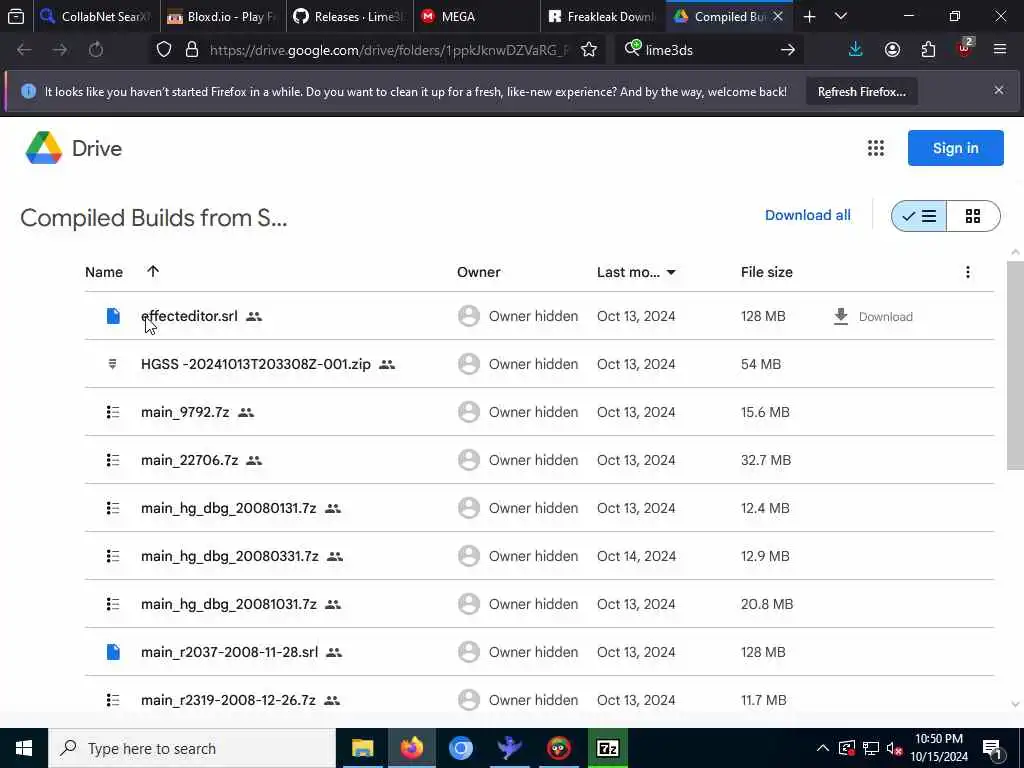Open HGSS -20241013T203308Z-001.zip file

point(256,364)
